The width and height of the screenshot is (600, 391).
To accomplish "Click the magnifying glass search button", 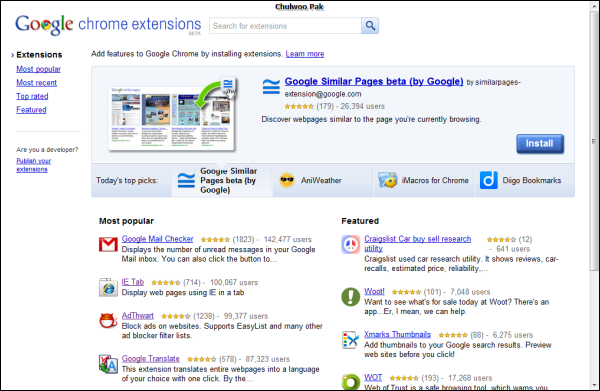I will coord(370,26).
